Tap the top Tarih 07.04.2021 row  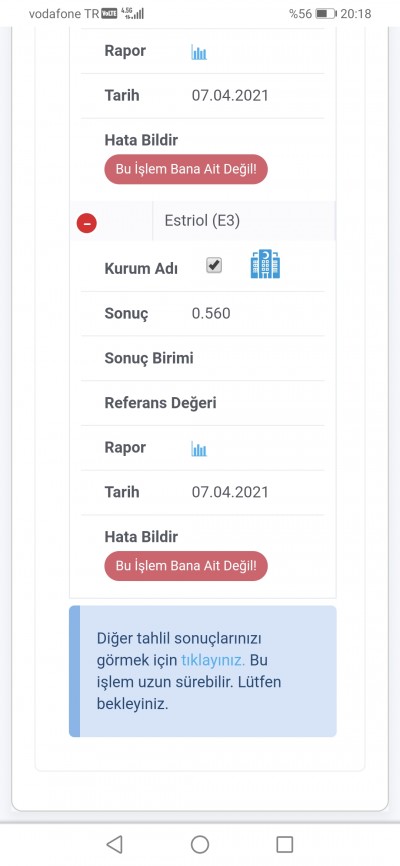203,96
